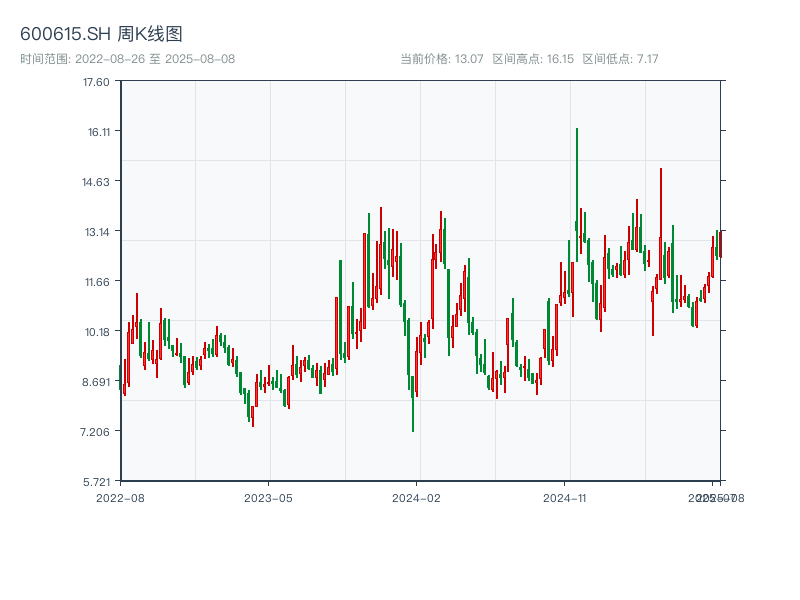Click the y-axis value 8.691

[x=96, y=382]
